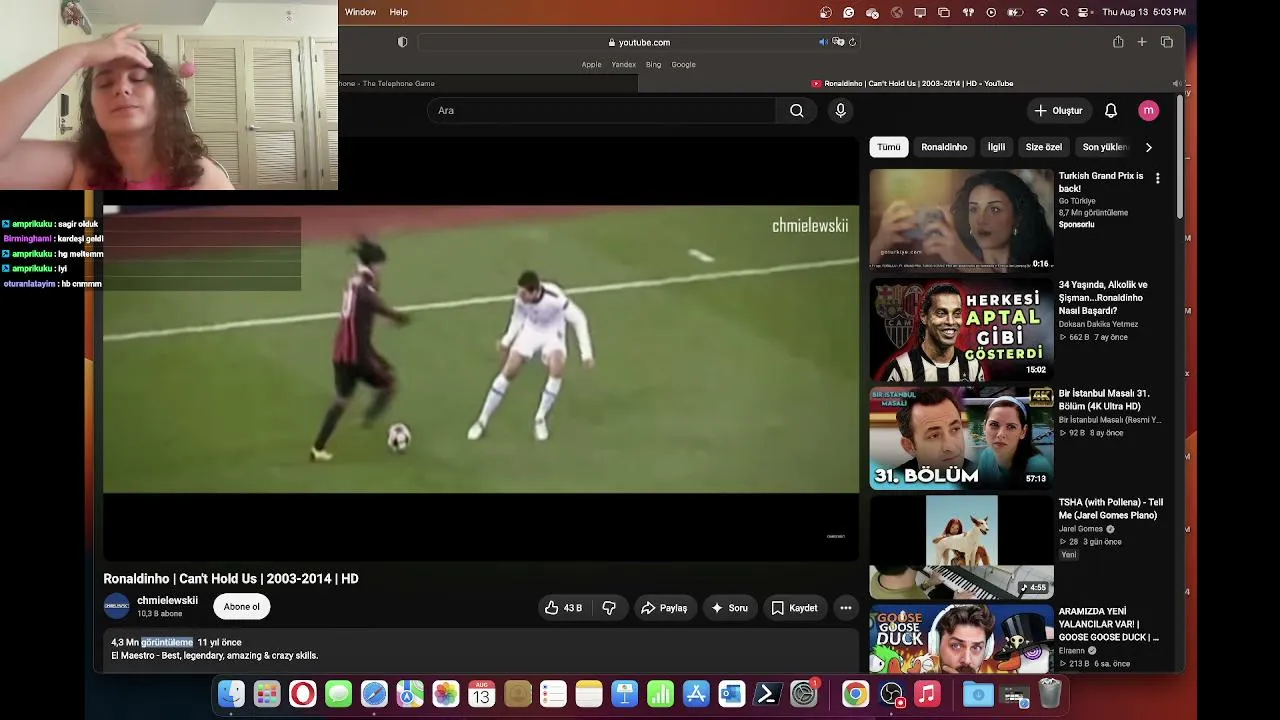Click the Safari privacy shield icon

click(x=403, y=42)
